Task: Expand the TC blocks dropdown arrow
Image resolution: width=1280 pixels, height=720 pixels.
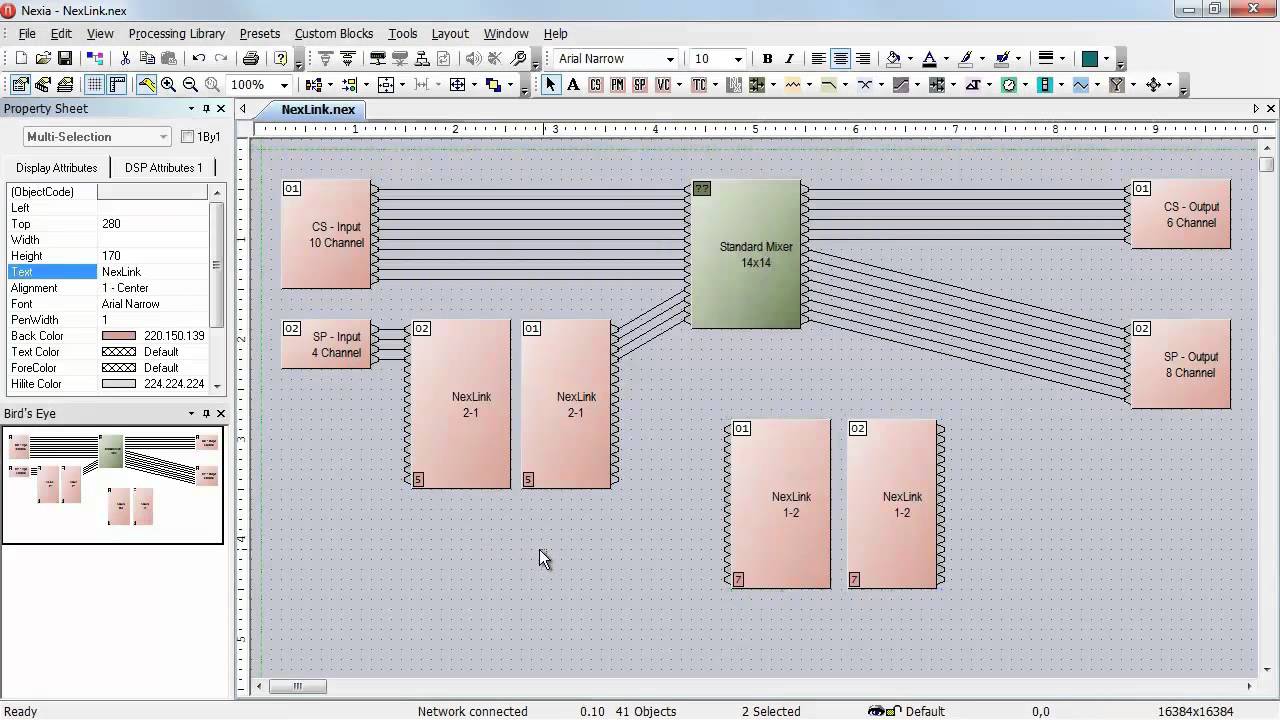Action: tap(714, 85)
